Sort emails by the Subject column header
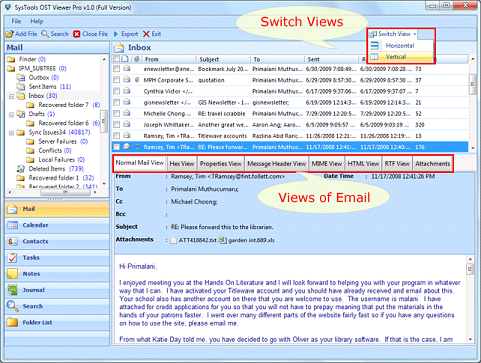The height and width of the screenshot is (363, 481). coord(223,59)
